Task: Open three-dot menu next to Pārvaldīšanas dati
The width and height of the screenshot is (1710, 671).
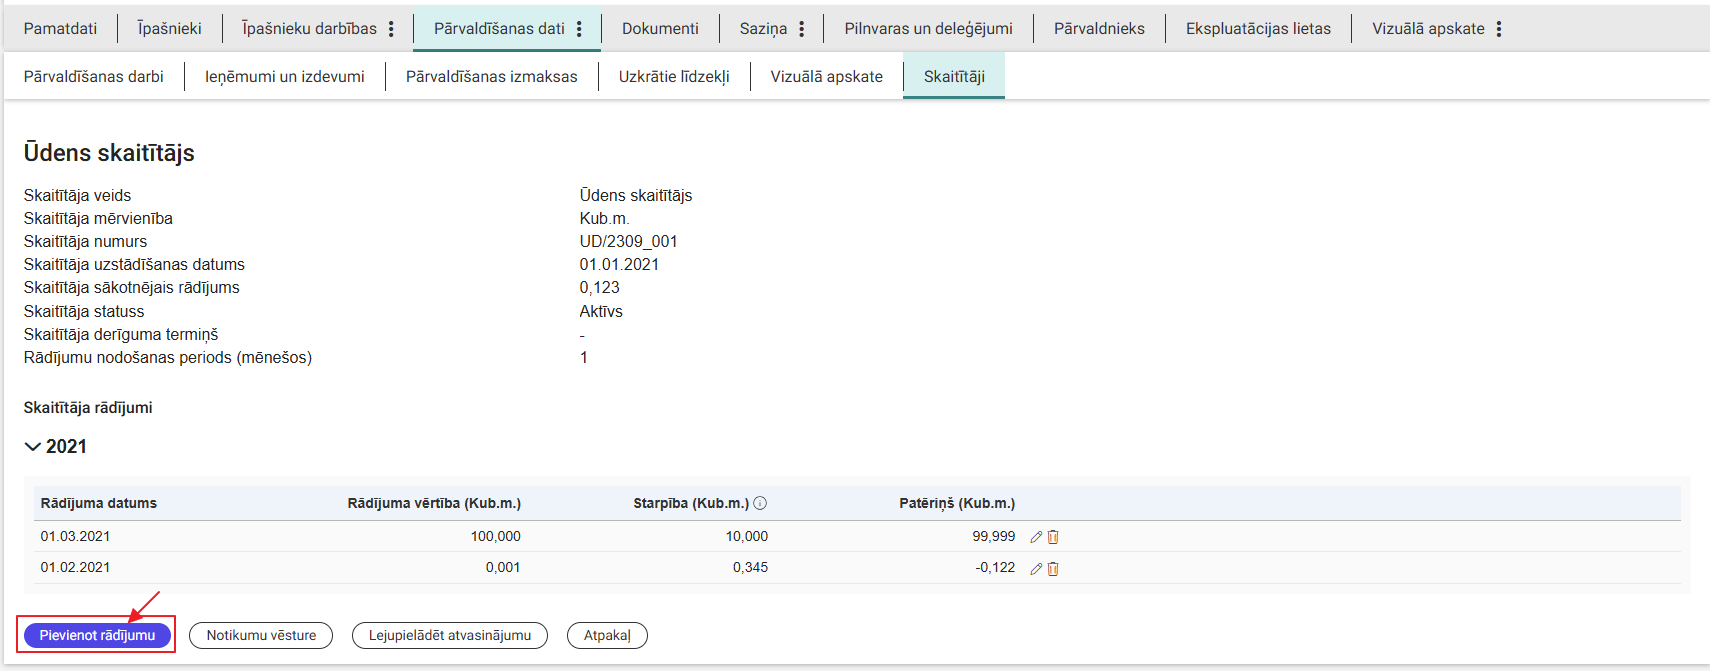Action: [x=579, y=29]
